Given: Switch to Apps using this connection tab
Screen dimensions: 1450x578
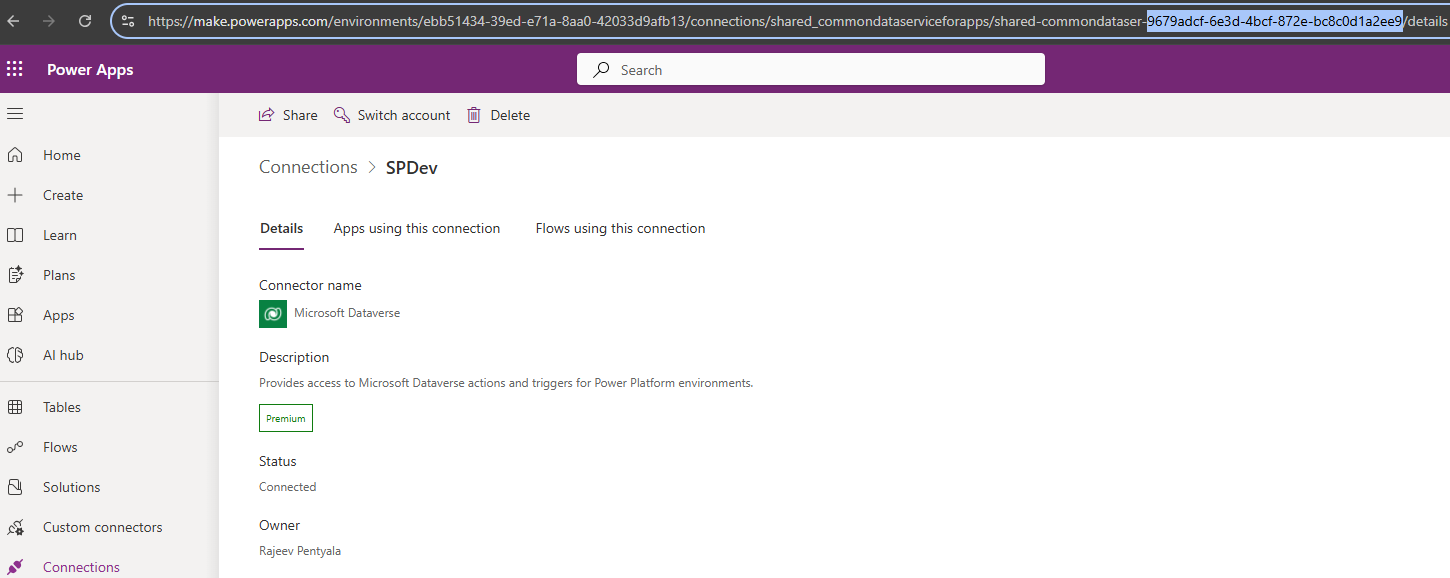Looking at the screenshot, I should 417,228.
